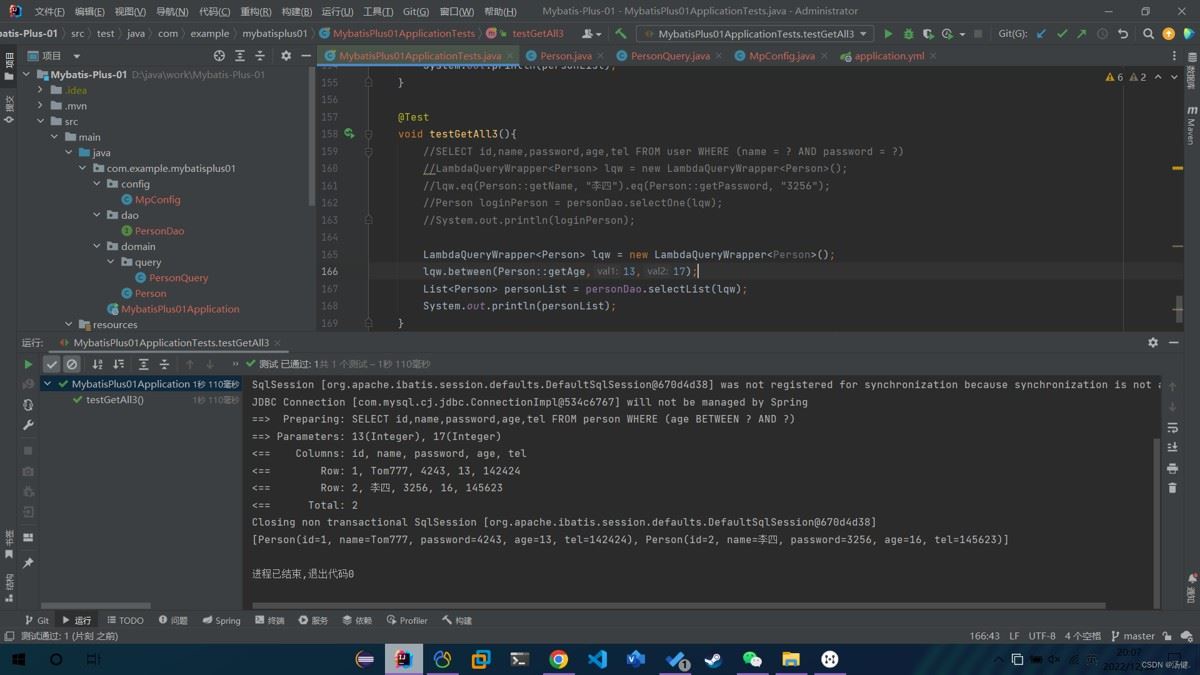Expand the .idea folder

click(41, 90)
